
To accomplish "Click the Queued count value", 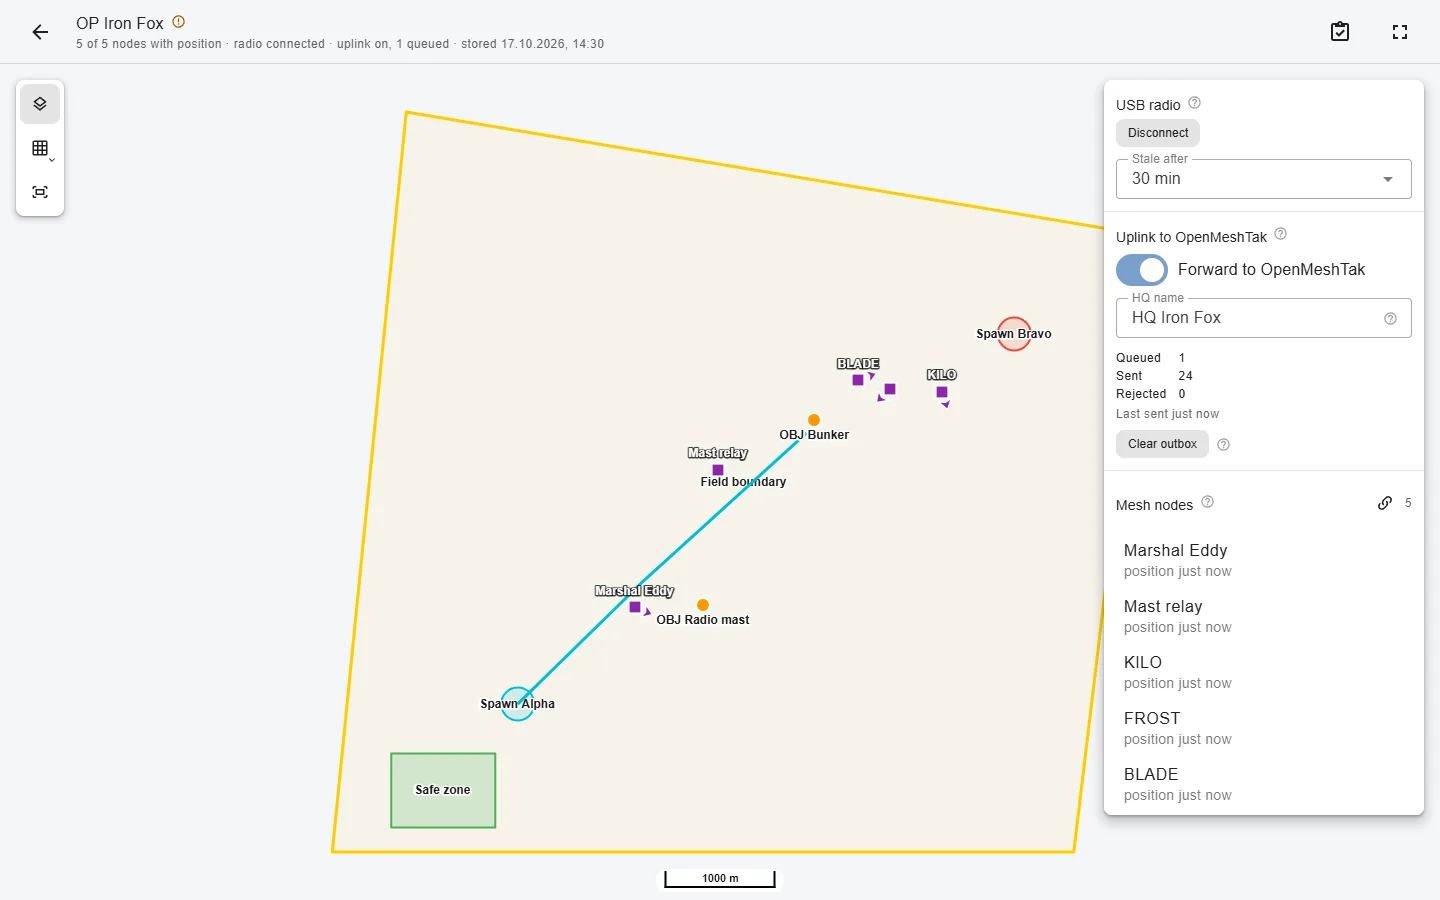I will pos(1182,358).
